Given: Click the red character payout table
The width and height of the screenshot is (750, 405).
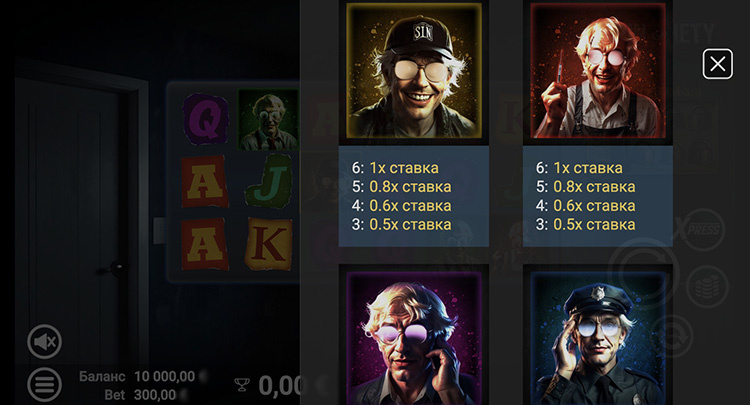Looking at the screenshot, I should (598, 197).
